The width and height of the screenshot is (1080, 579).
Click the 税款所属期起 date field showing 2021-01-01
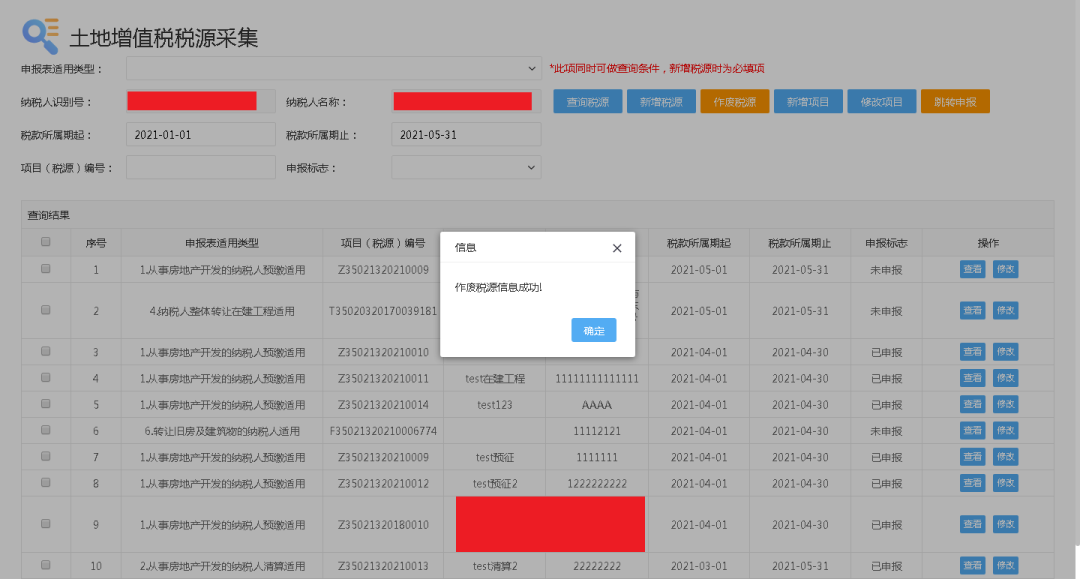[200, 134]
